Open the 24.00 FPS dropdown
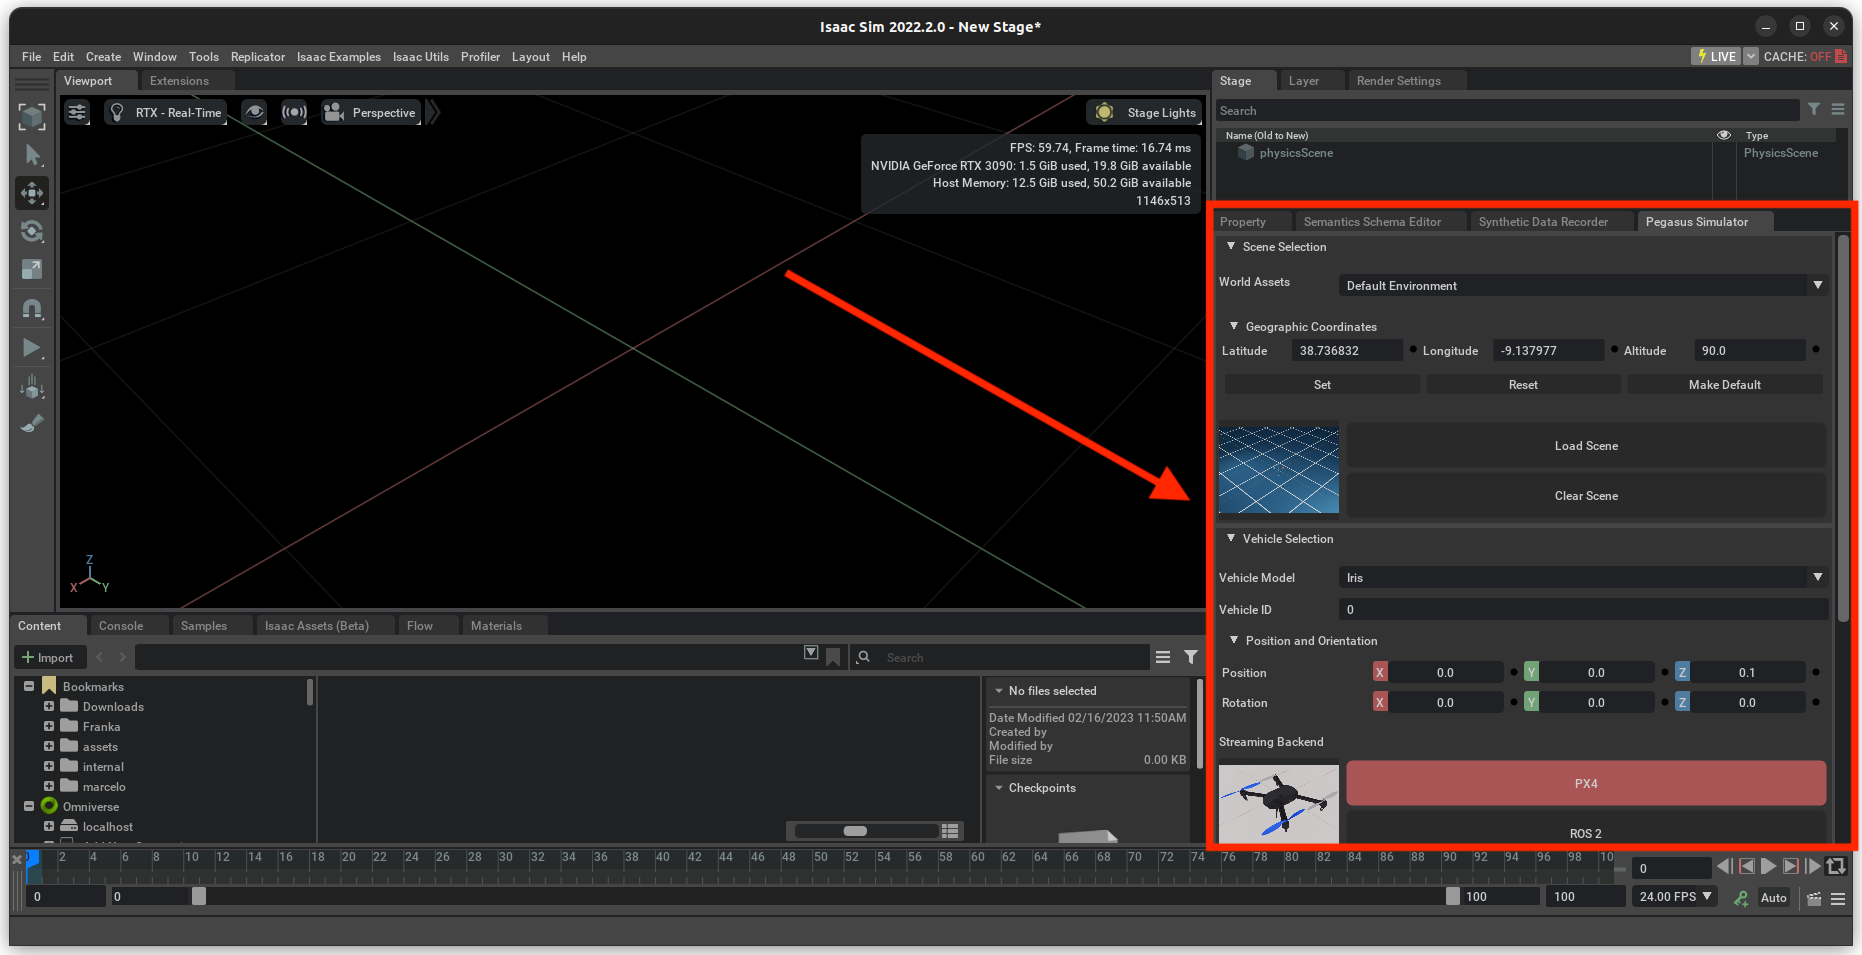Screen dimensions: 1862x955 pyautogui.click(x=1675, y=897)
